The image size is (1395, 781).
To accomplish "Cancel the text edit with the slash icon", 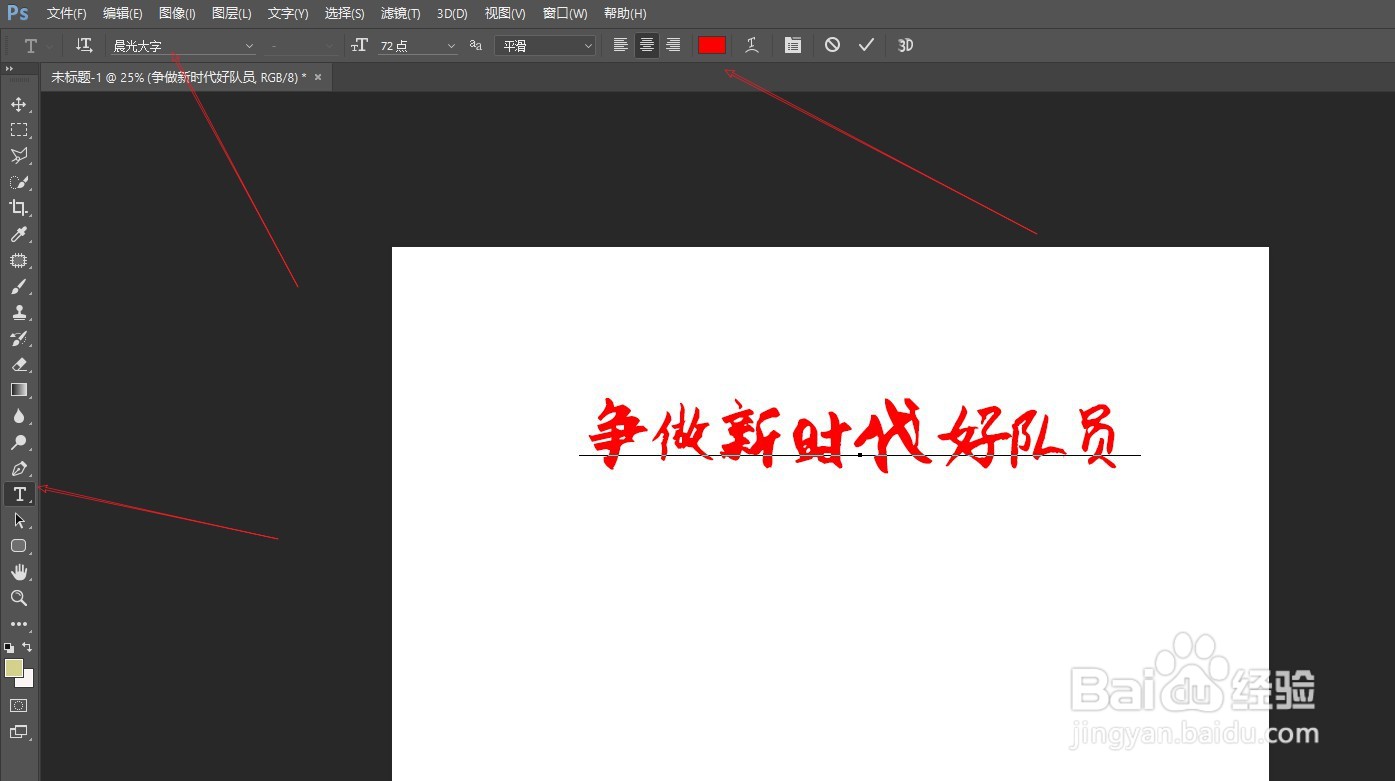I will click(x=832, y=44).
